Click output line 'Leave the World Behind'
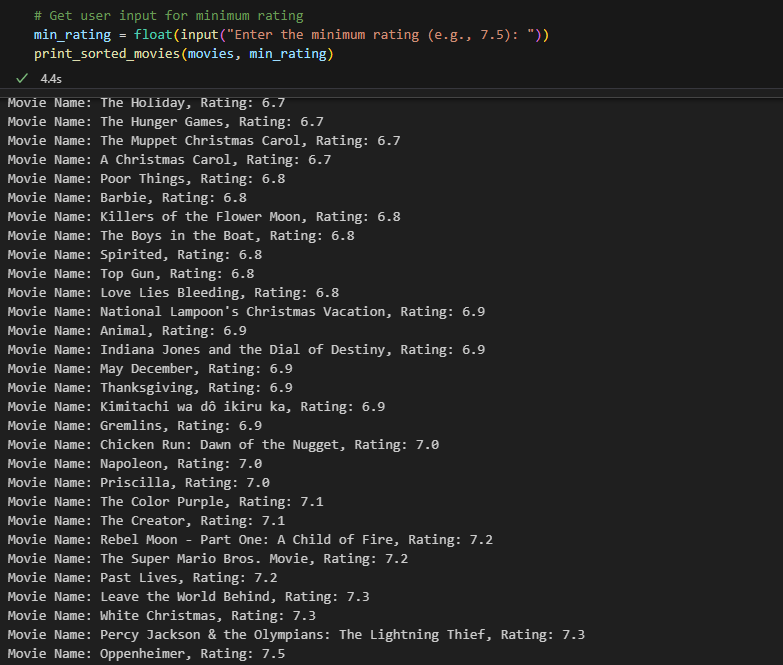 click(188, 596)
